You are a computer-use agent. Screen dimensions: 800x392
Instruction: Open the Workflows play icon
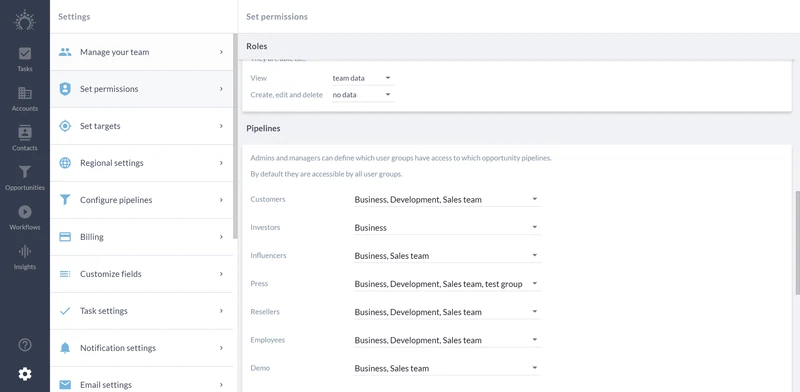pos(24,212)
